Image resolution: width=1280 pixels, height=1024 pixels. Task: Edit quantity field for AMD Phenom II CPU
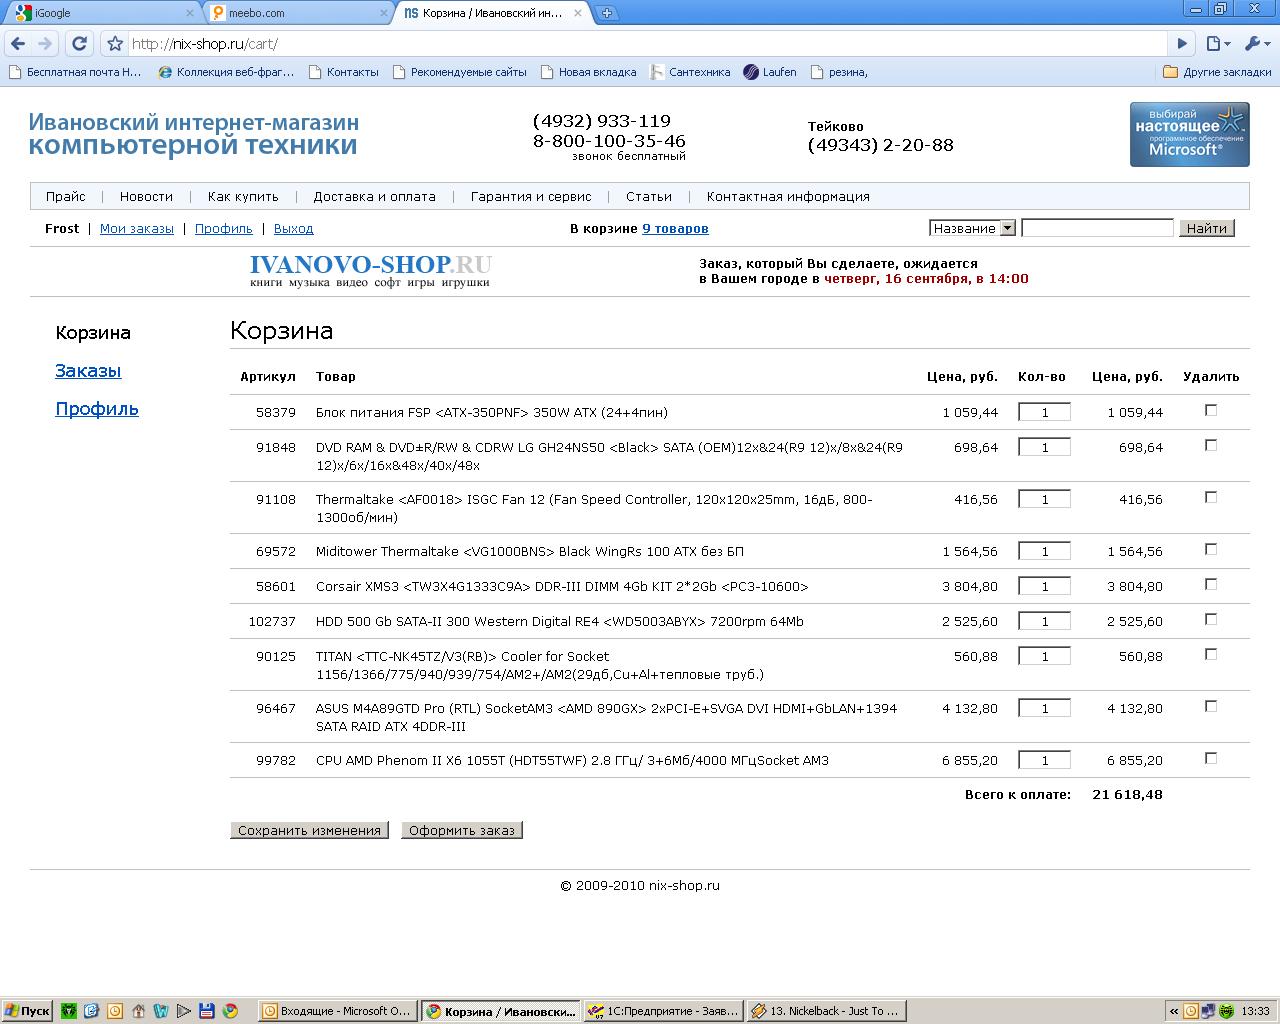(x=1044, y=760)
